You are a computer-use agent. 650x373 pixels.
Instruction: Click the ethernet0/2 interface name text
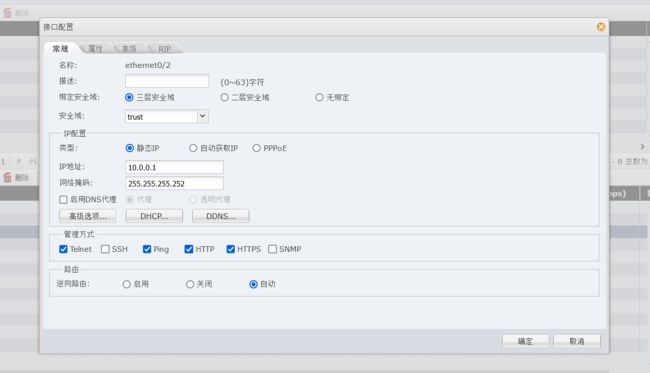(x=148, y=65)
